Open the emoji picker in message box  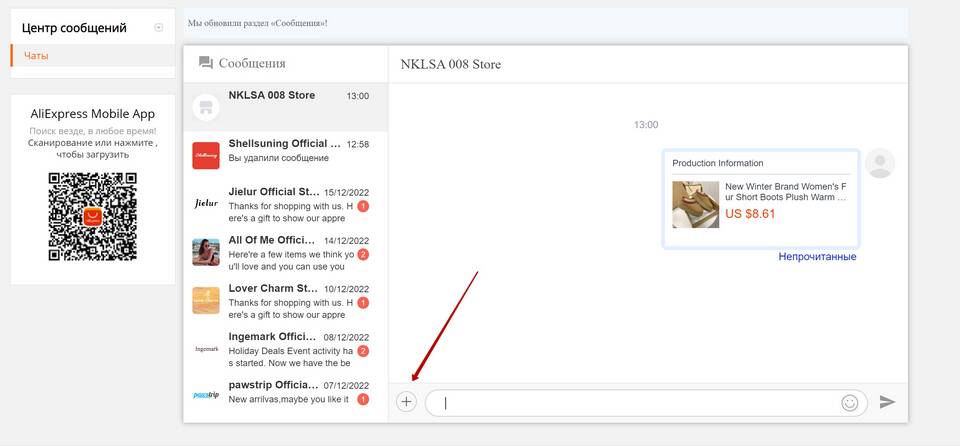[x=849, y=403]
